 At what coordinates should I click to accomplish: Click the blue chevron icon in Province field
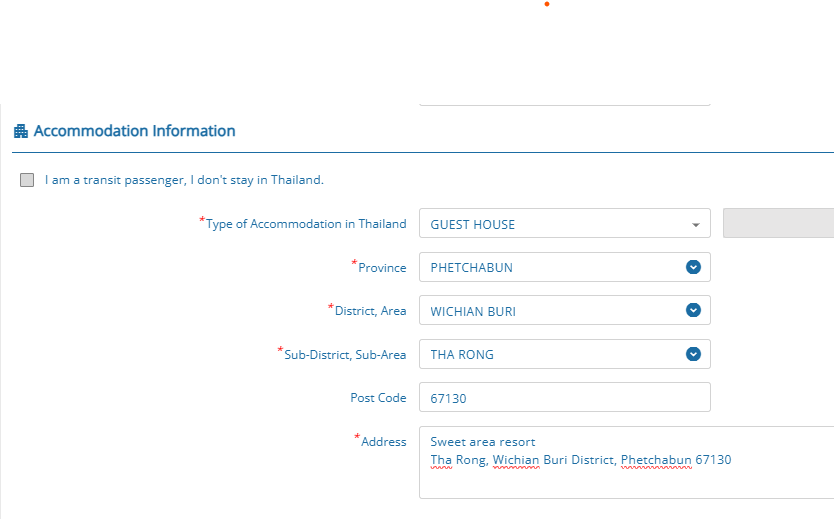pos(693,267)
